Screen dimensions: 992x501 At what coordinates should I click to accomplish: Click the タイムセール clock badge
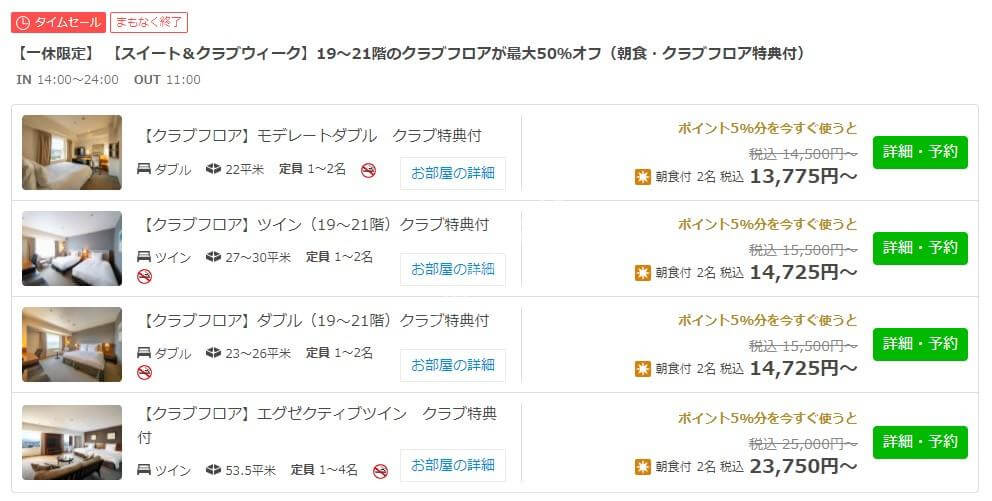[58, 22]
